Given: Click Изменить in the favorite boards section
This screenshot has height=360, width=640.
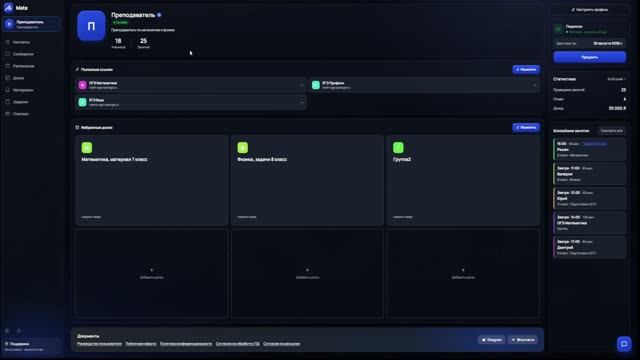Looking at the screenshot, I should (526, 127).
